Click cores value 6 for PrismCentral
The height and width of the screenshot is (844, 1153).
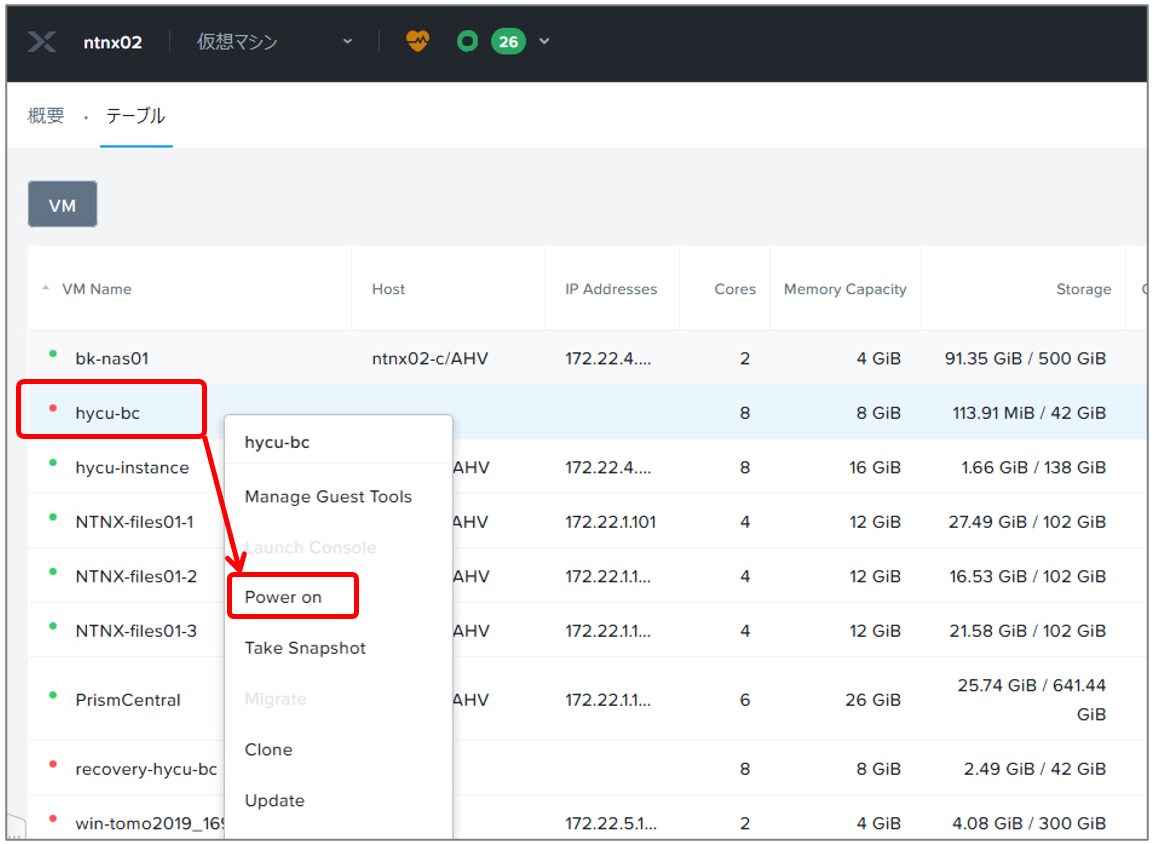pyautogui.click(x=745, y=700)
